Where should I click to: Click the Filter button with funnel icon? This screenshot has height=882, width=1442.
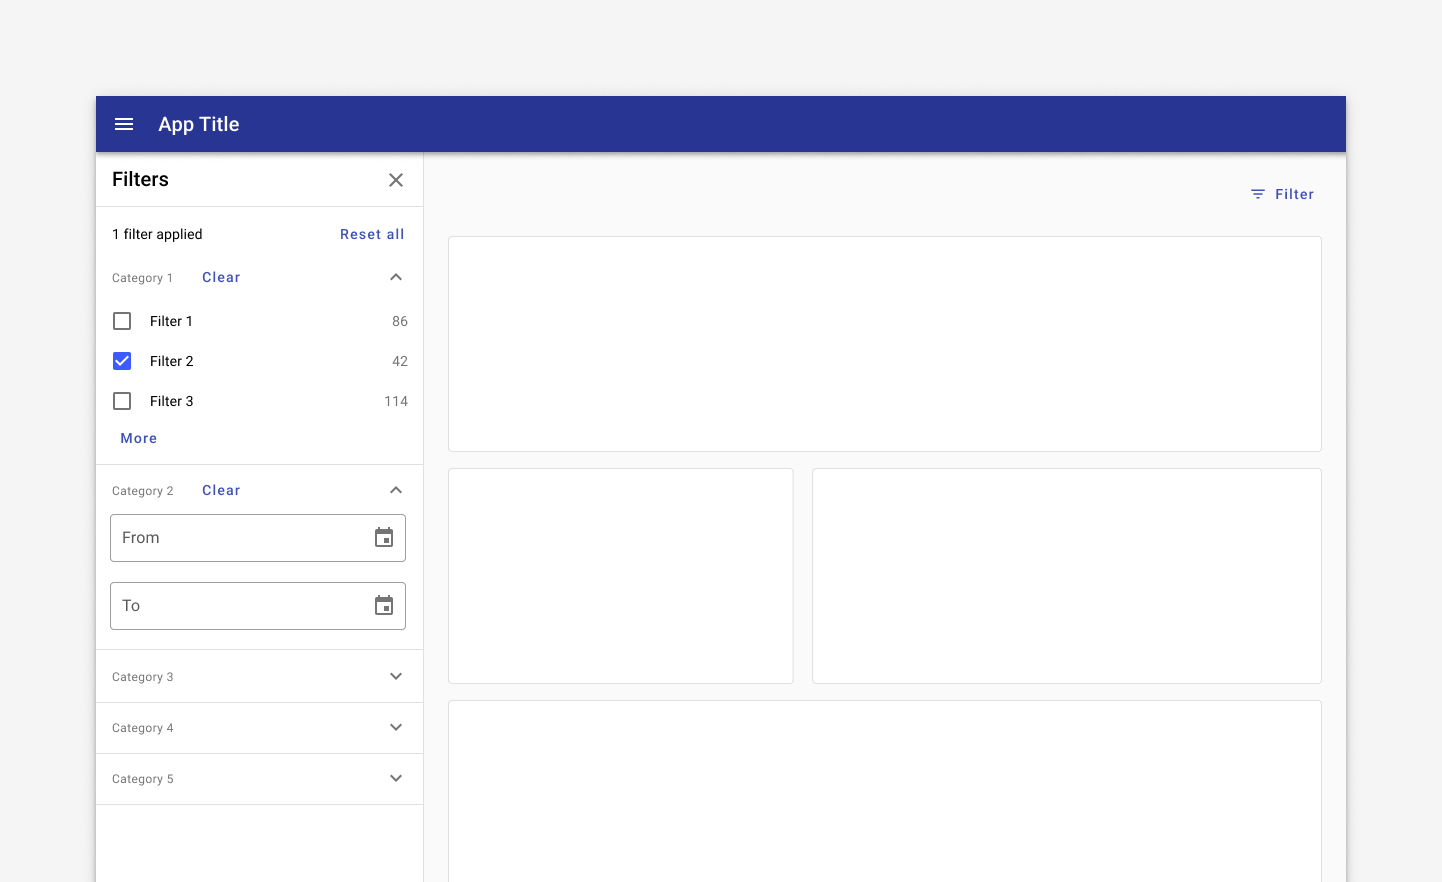click(1282, 194)
